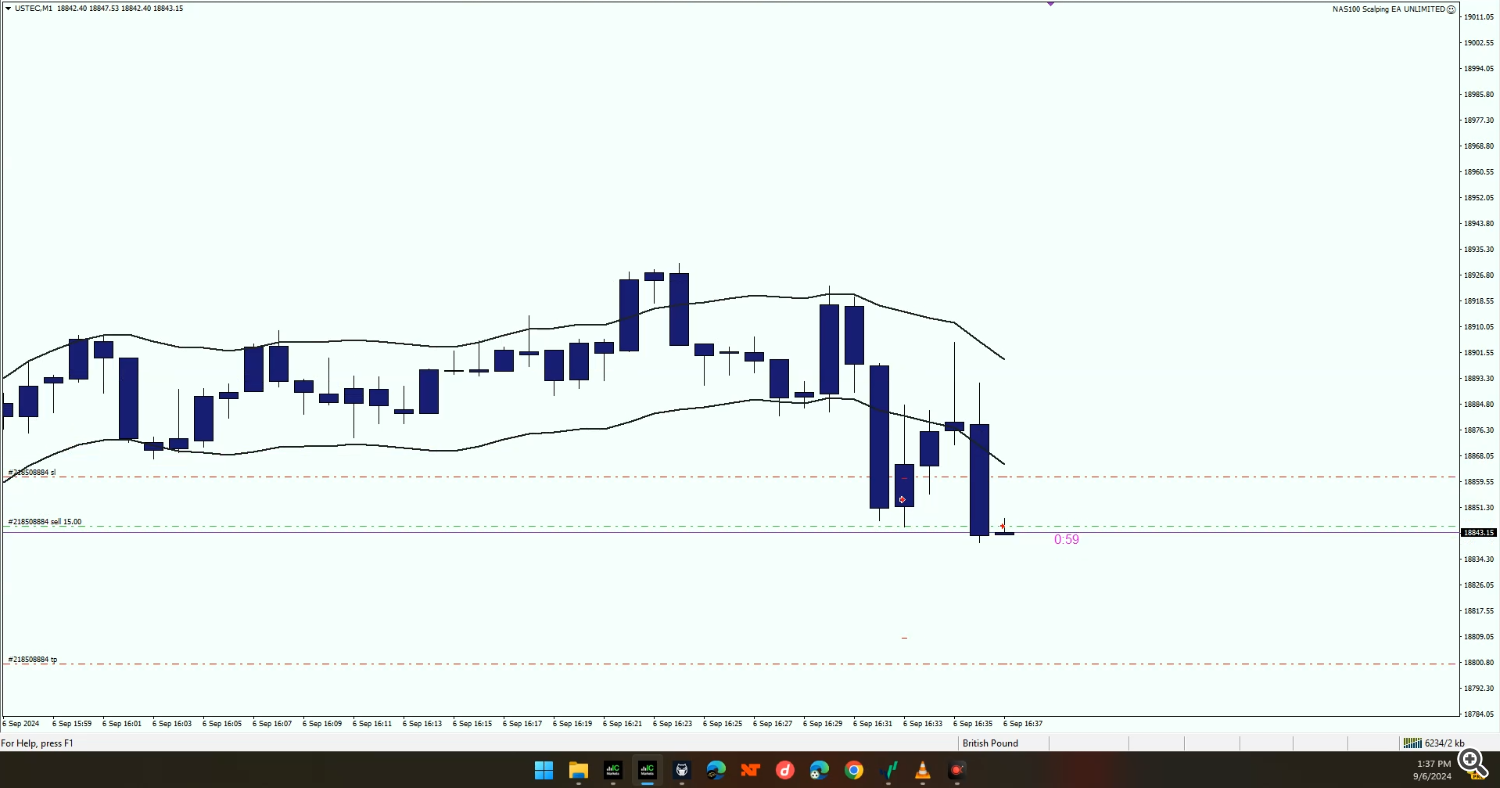Open the owl-mask app in the taskbar
This screenshot has height=788, width=1500.
pyautogui.click(x=682, y=770)
